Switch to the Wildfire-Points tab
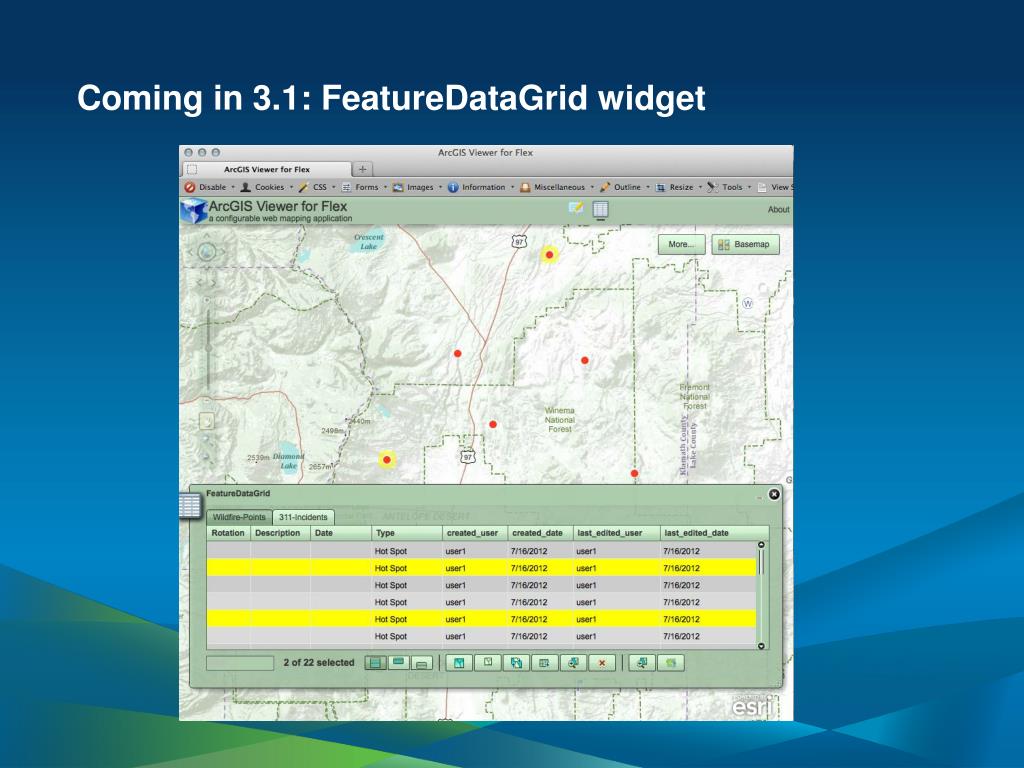This screenshot has height=768, width=1024. coord(239,517)
